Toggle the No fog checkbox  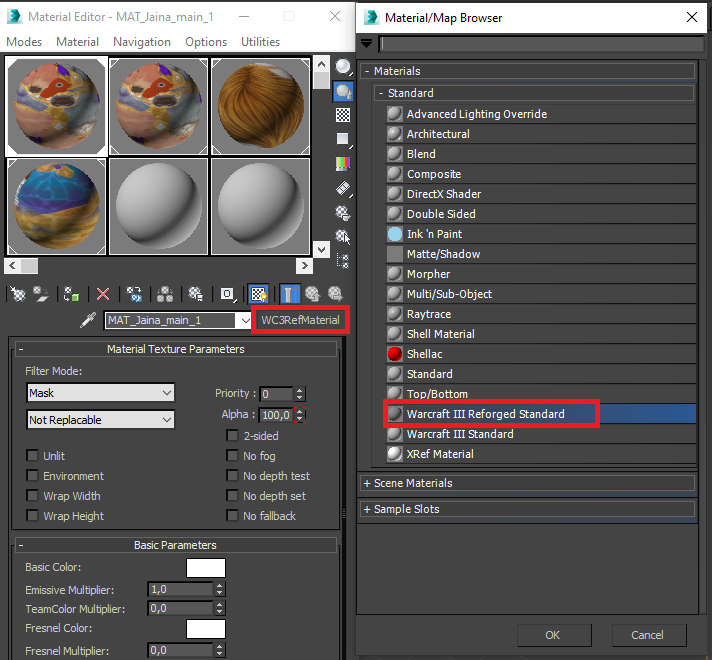(232, 456)
